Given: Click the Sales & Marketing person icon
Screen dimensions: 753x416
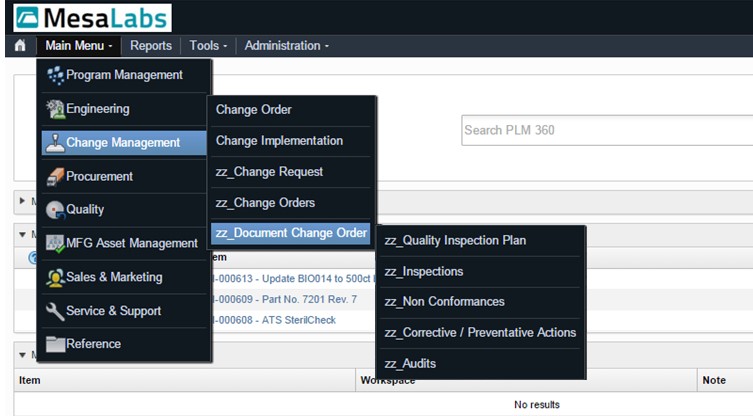Looking at the screenshot, I should pos(55,278).
